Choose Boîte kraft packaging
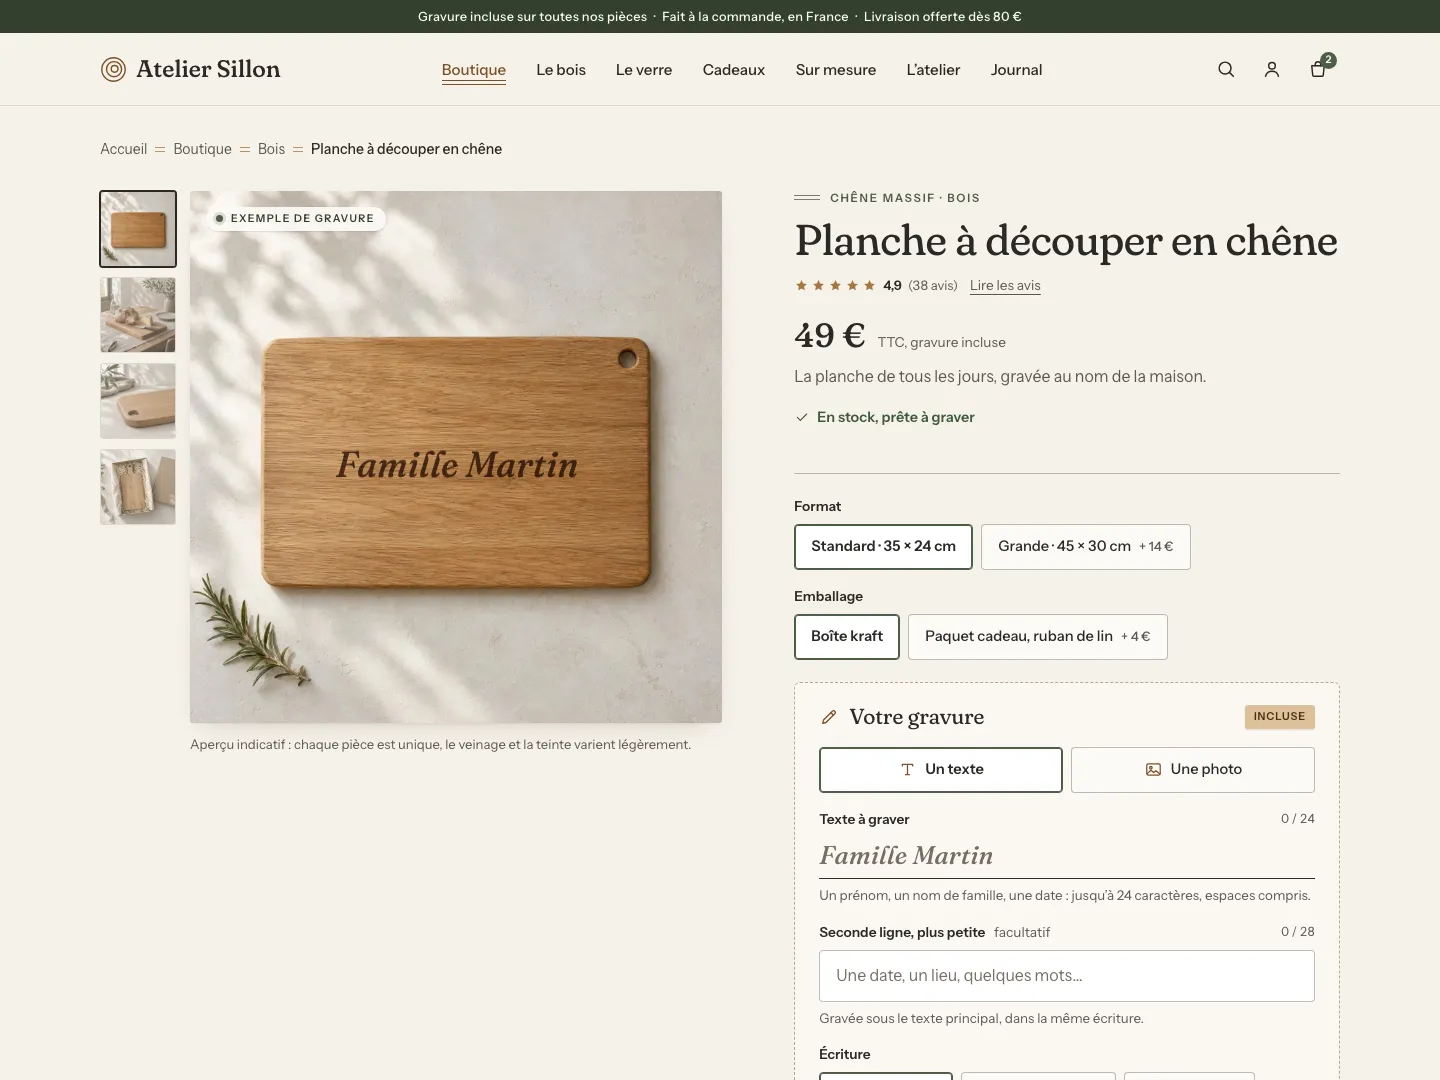 coord(847,637)
